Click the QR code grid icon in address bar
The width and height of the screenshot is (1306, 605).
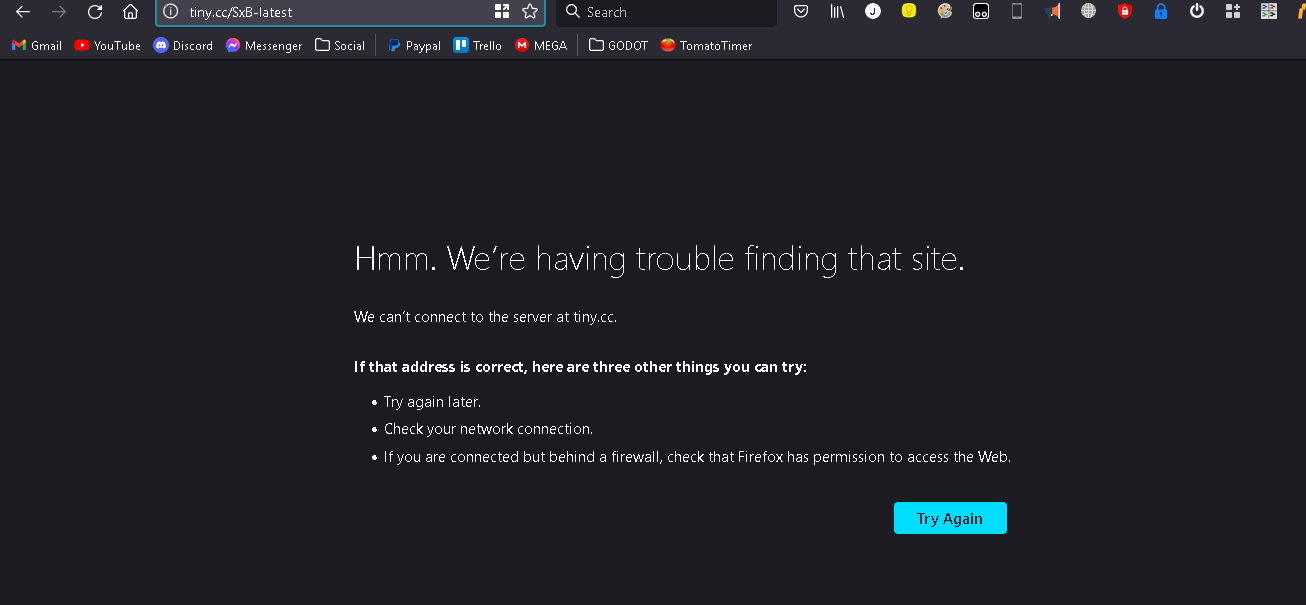(502, 12)
